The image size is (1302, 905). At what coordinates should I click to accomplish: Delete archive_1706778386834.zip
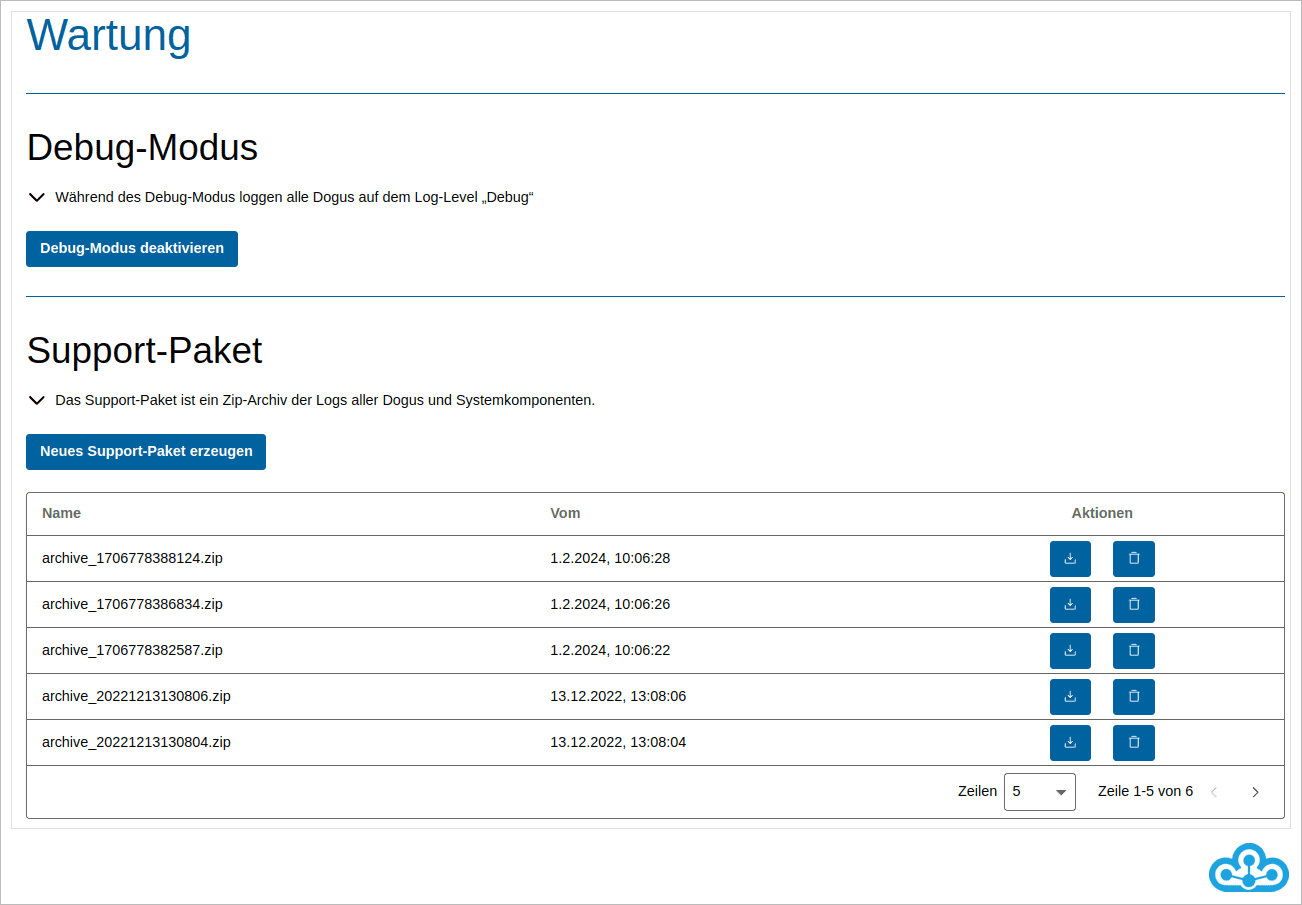pos(1133,605)
